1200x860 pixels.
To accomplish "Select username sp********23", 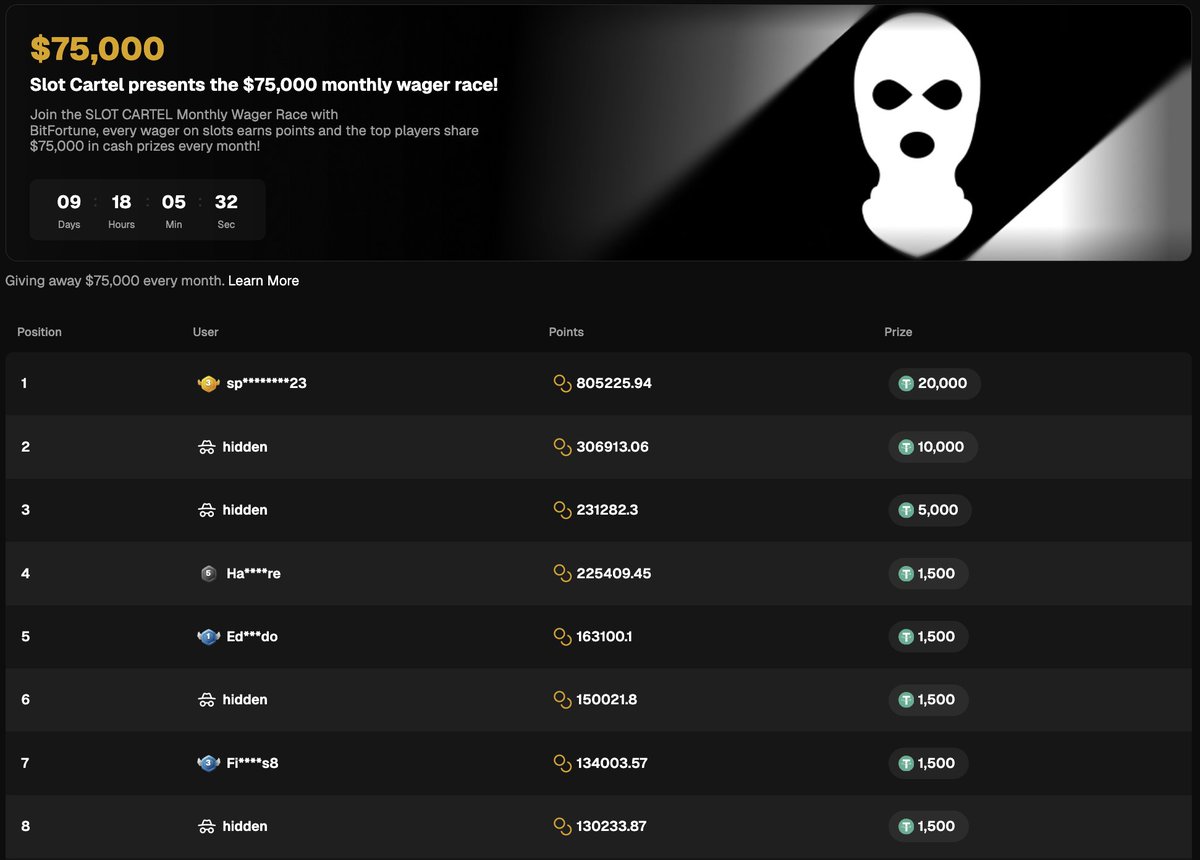I will click(266, 383).
